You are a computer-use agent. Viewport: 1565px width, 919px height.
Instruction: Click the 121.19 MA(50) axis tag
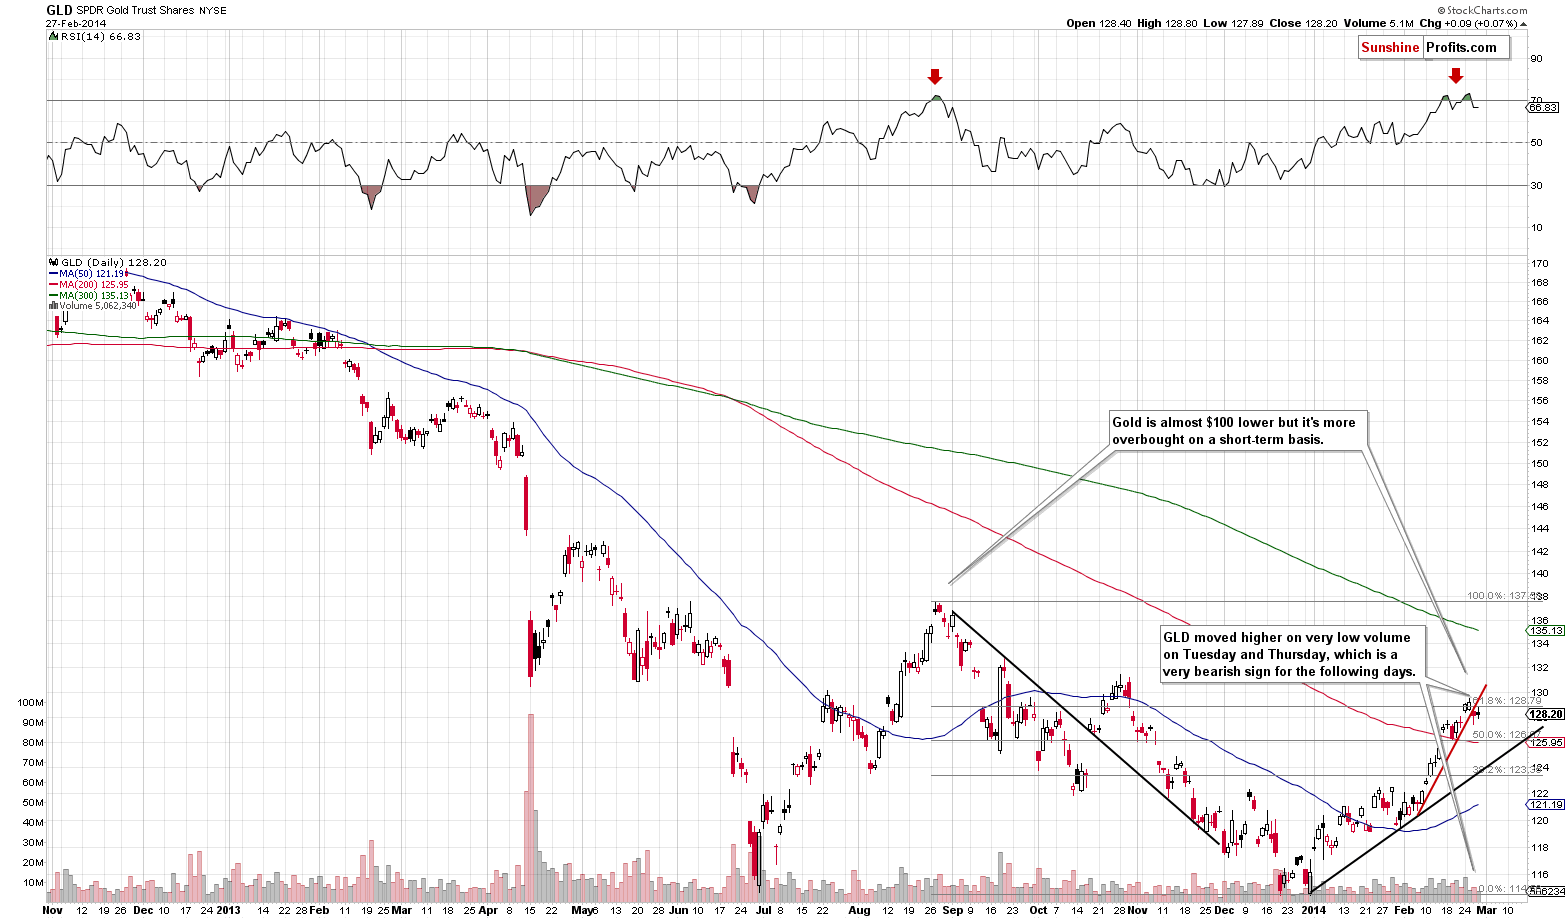(x=1545, y=804)
